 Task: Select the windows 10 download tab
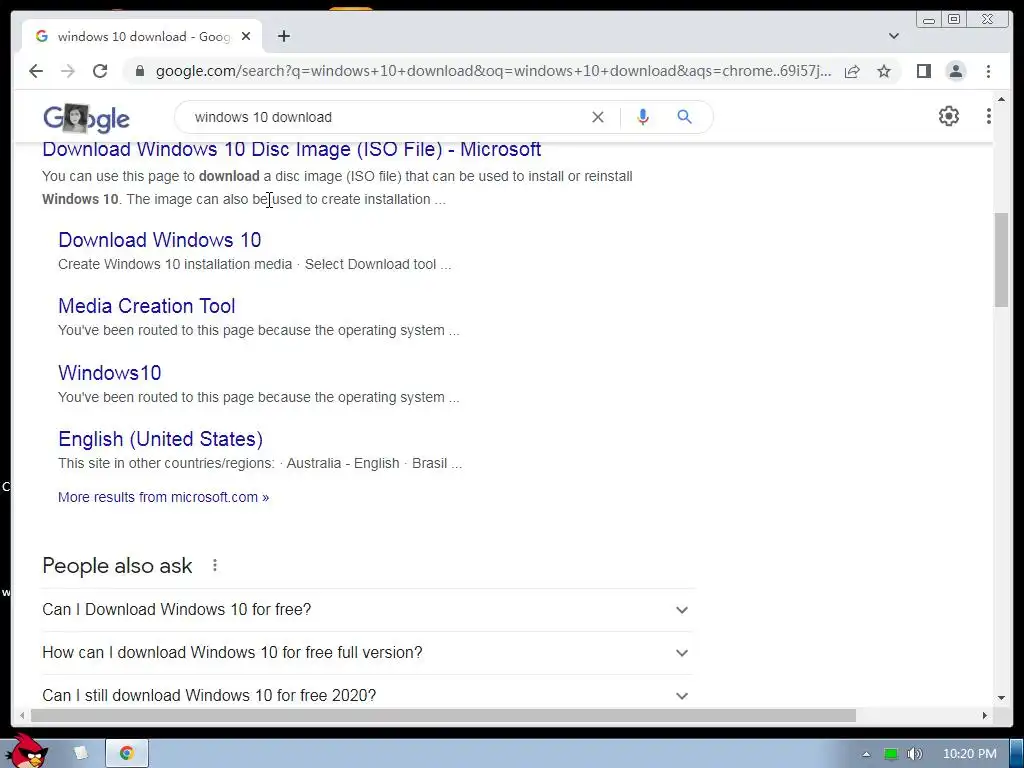point(143,37)
